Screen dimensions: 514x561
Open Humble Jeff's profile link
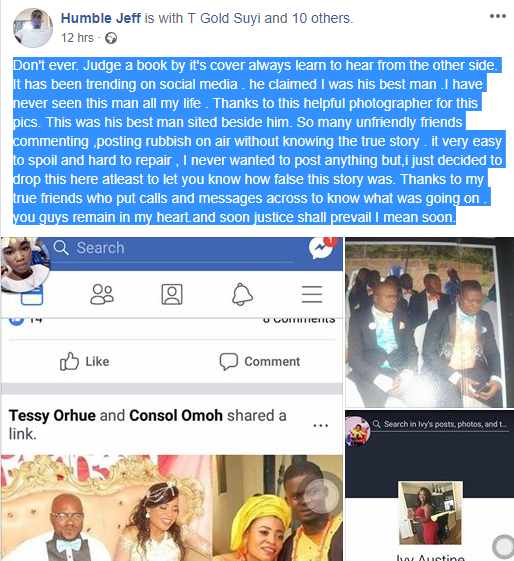pos(101,18)
